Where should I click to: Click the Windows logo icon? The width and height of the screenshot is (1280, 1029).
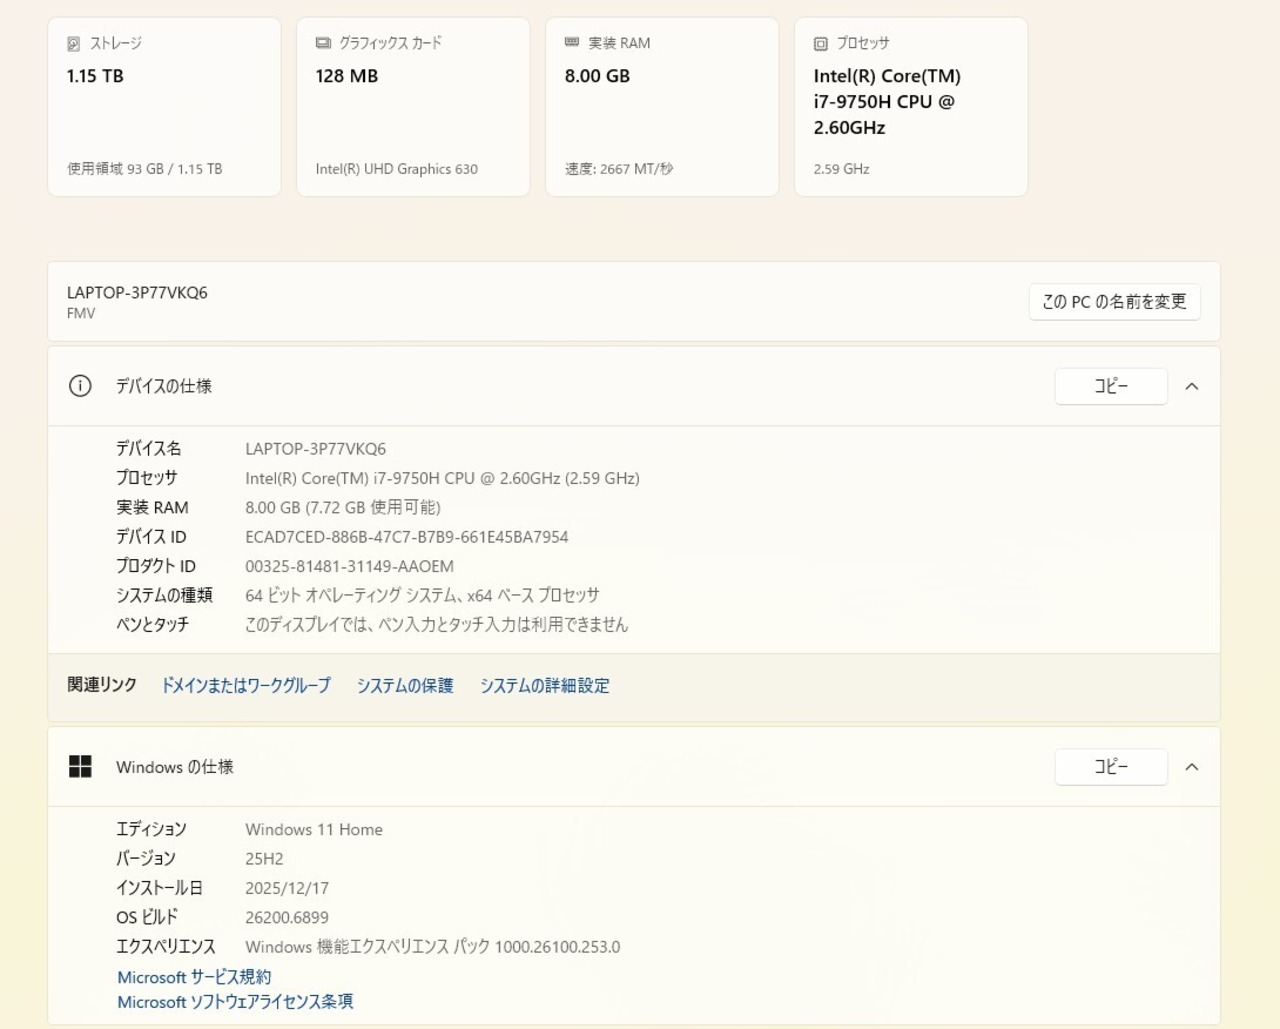point(80,767)
